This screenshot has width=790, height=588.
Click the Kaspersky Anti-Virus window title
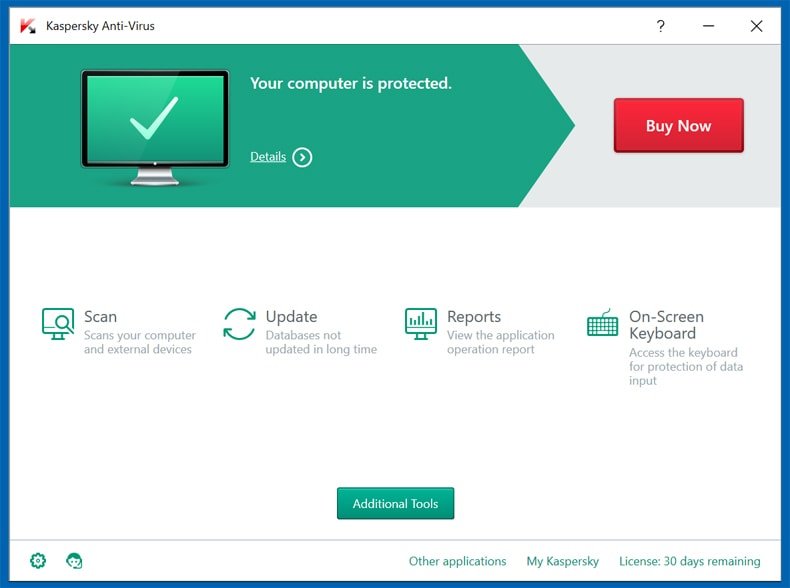100,26
